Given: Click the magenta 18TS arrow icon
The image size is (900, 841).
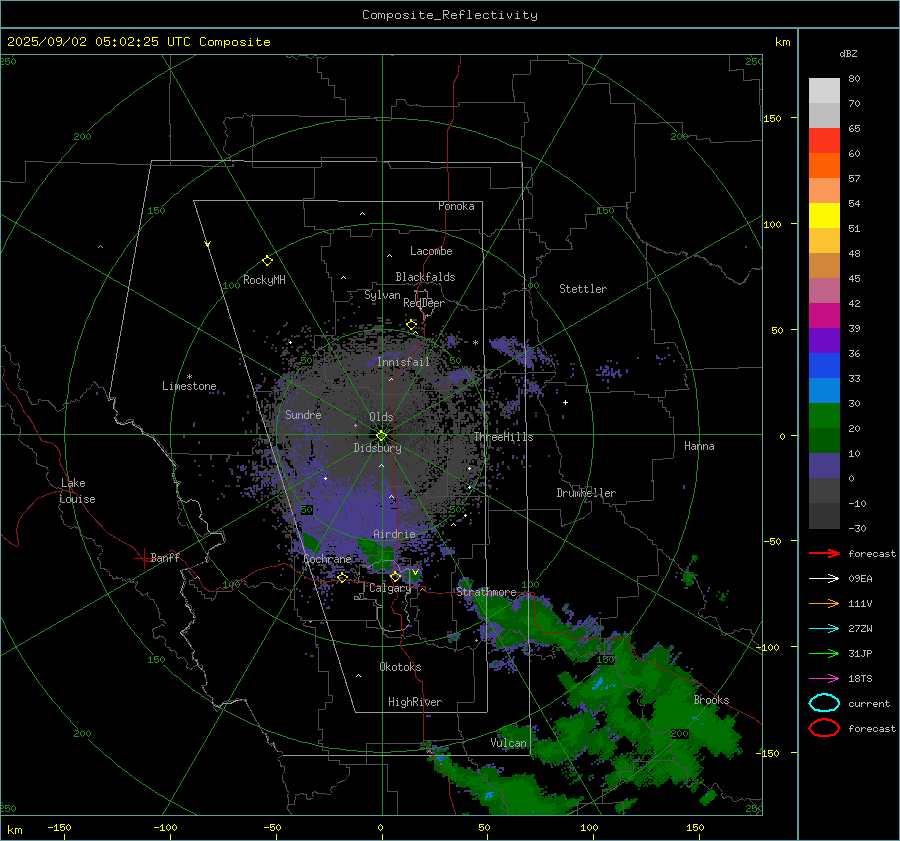Looking at the screenshot, I should click(824, 679).
